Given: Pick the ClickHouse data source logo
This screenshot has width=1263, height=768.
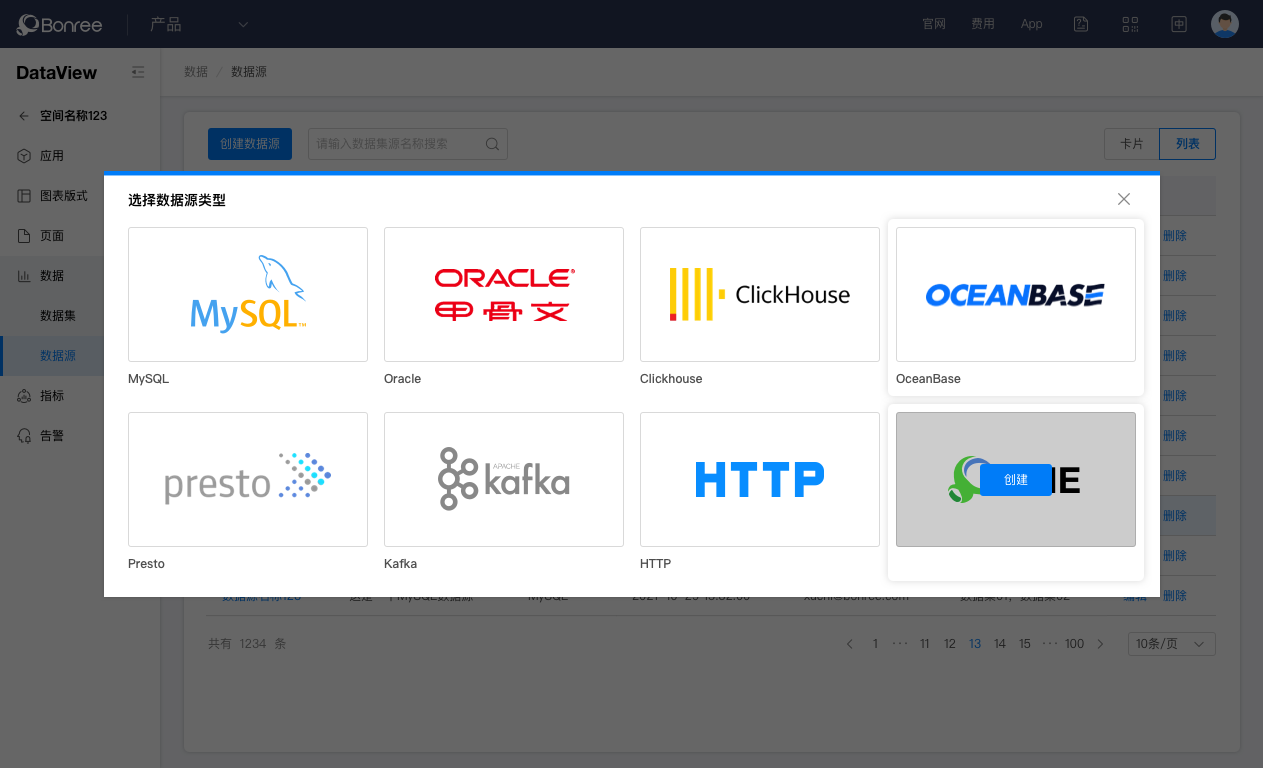Looking at the screenshot, I should pyautogui.click(x=759, y=294).
